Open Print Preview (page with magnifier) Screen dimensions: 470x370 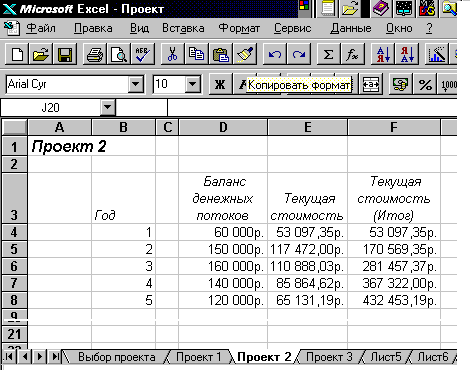click(119, 54)
